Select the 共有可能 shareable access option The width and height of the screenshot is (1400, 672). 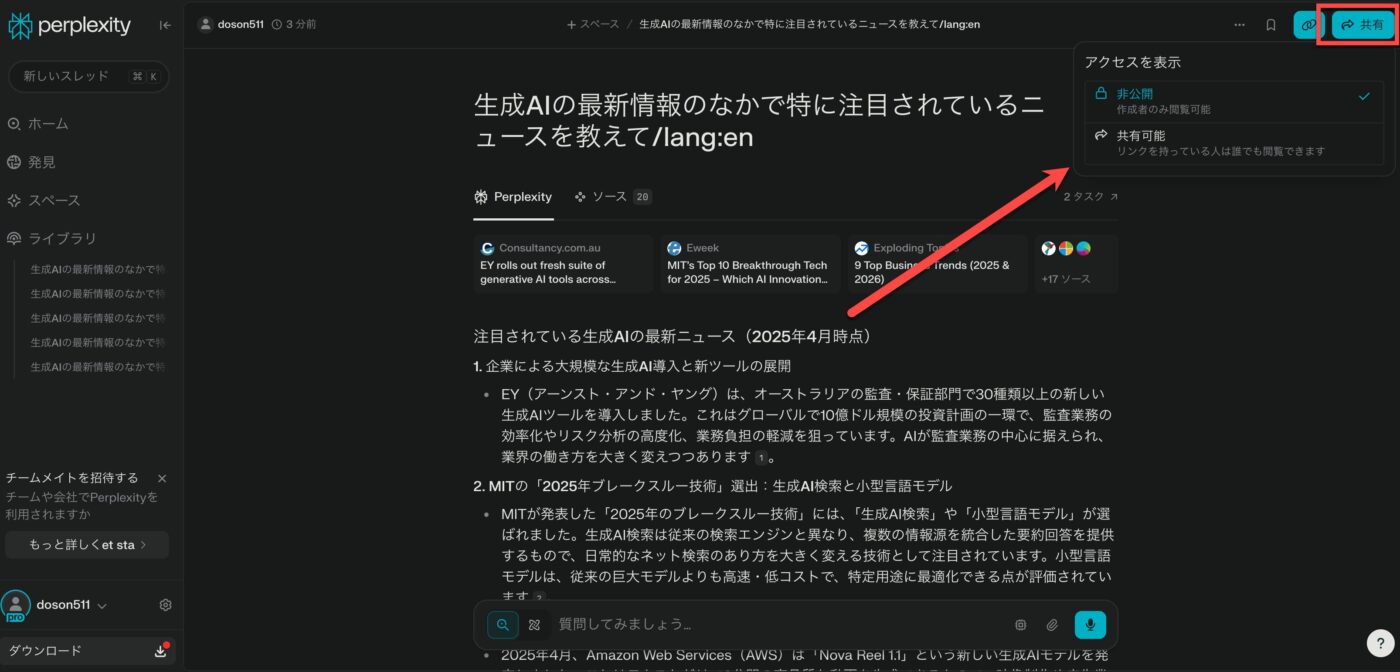pos(1233,142)
